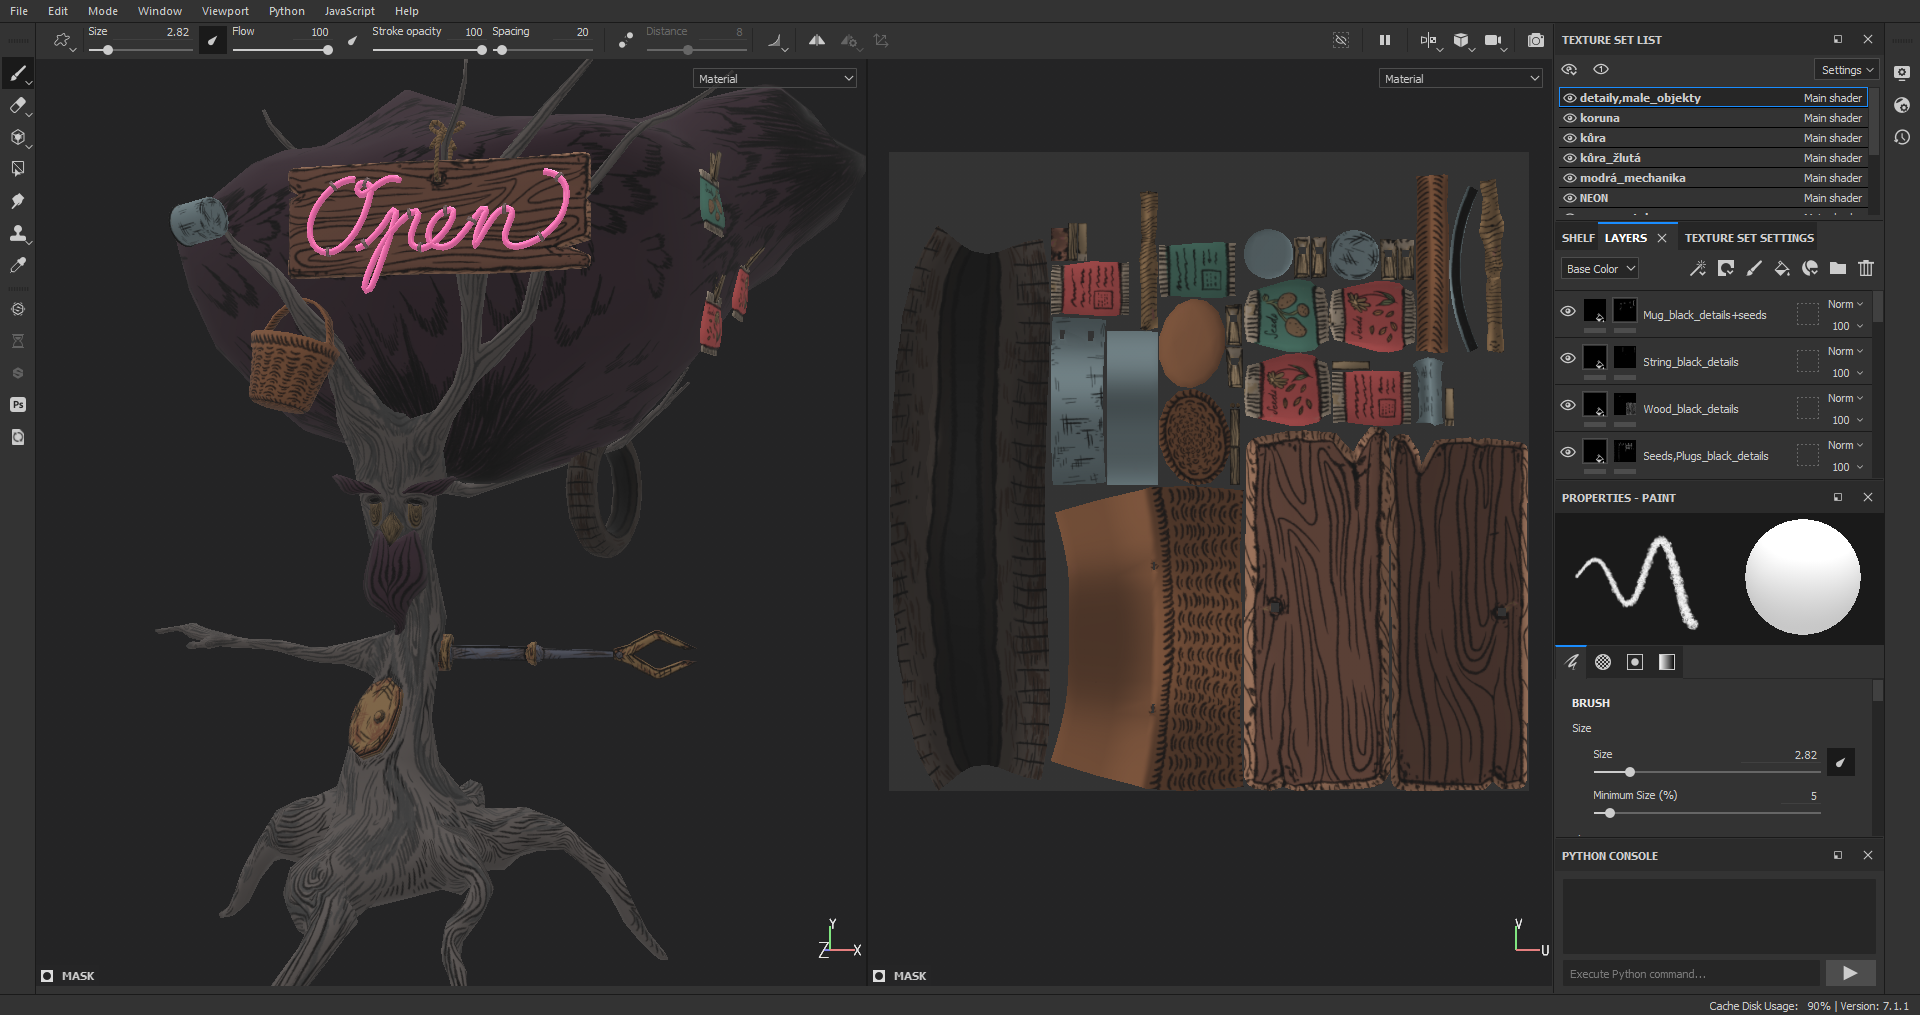The width and height of the screenshot is (1920, 1015).
Task: Toggle visibility of koruna texture set
Action: point(1570,118)
